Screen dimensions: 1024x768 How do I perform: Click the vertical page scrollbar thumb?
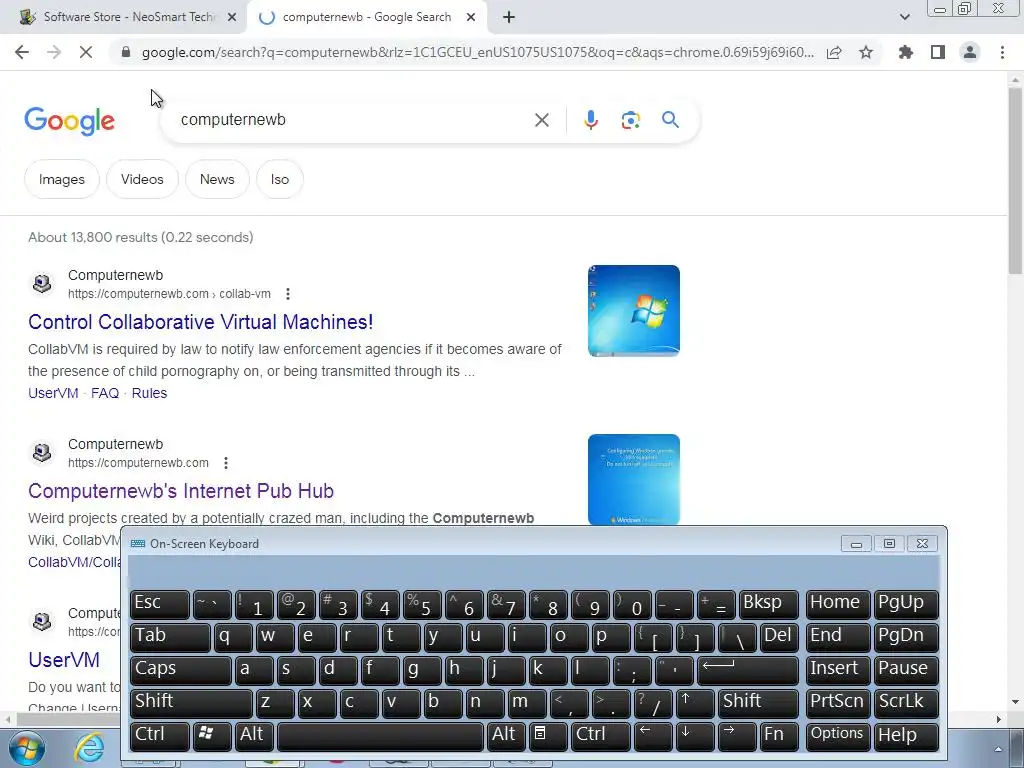[1014, 180]
